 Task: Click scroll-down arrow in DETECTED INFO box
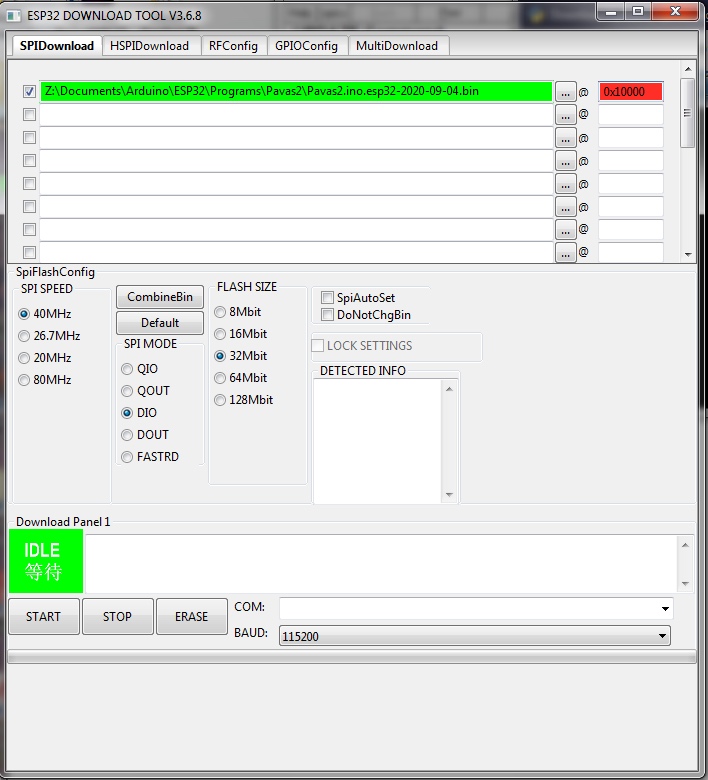point(449,495)
